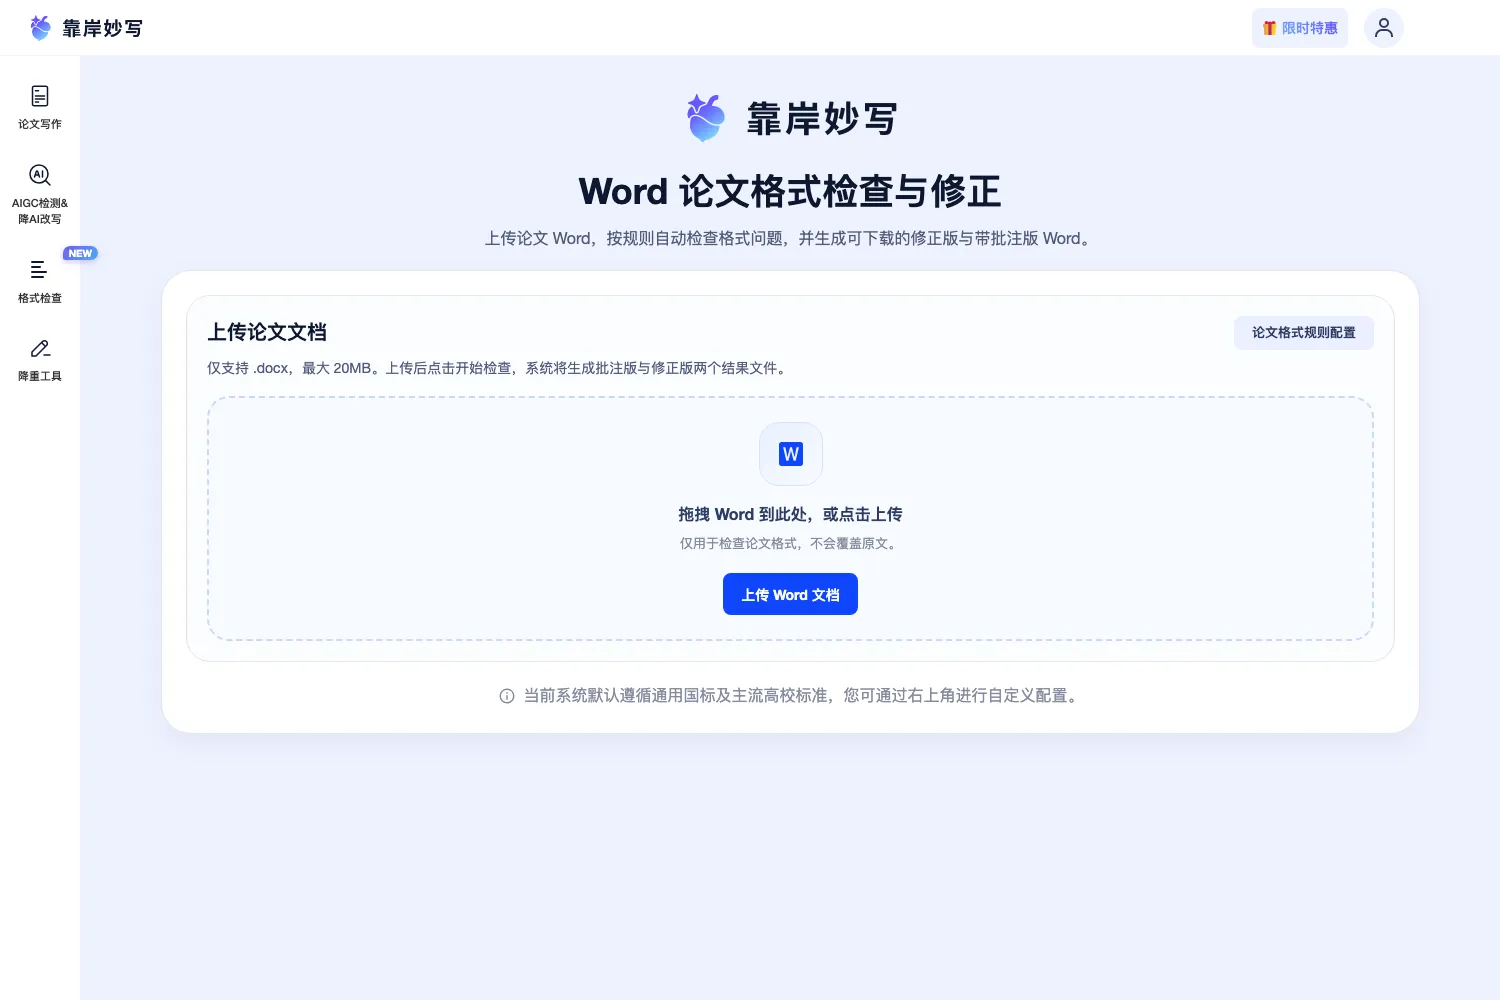Viewport: 1500px width, 1000px height.
Task: Click the 当前系统默认遵循通用国标 note text
Action: pos(803,695)
